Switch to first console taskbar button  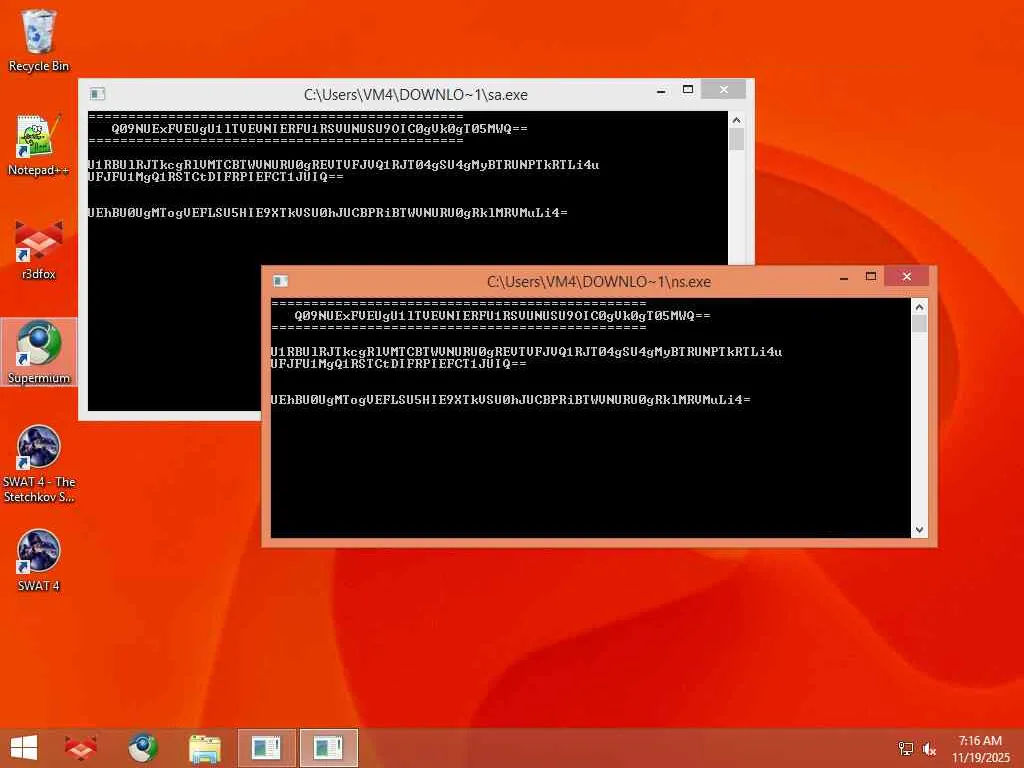click(266, 748)
